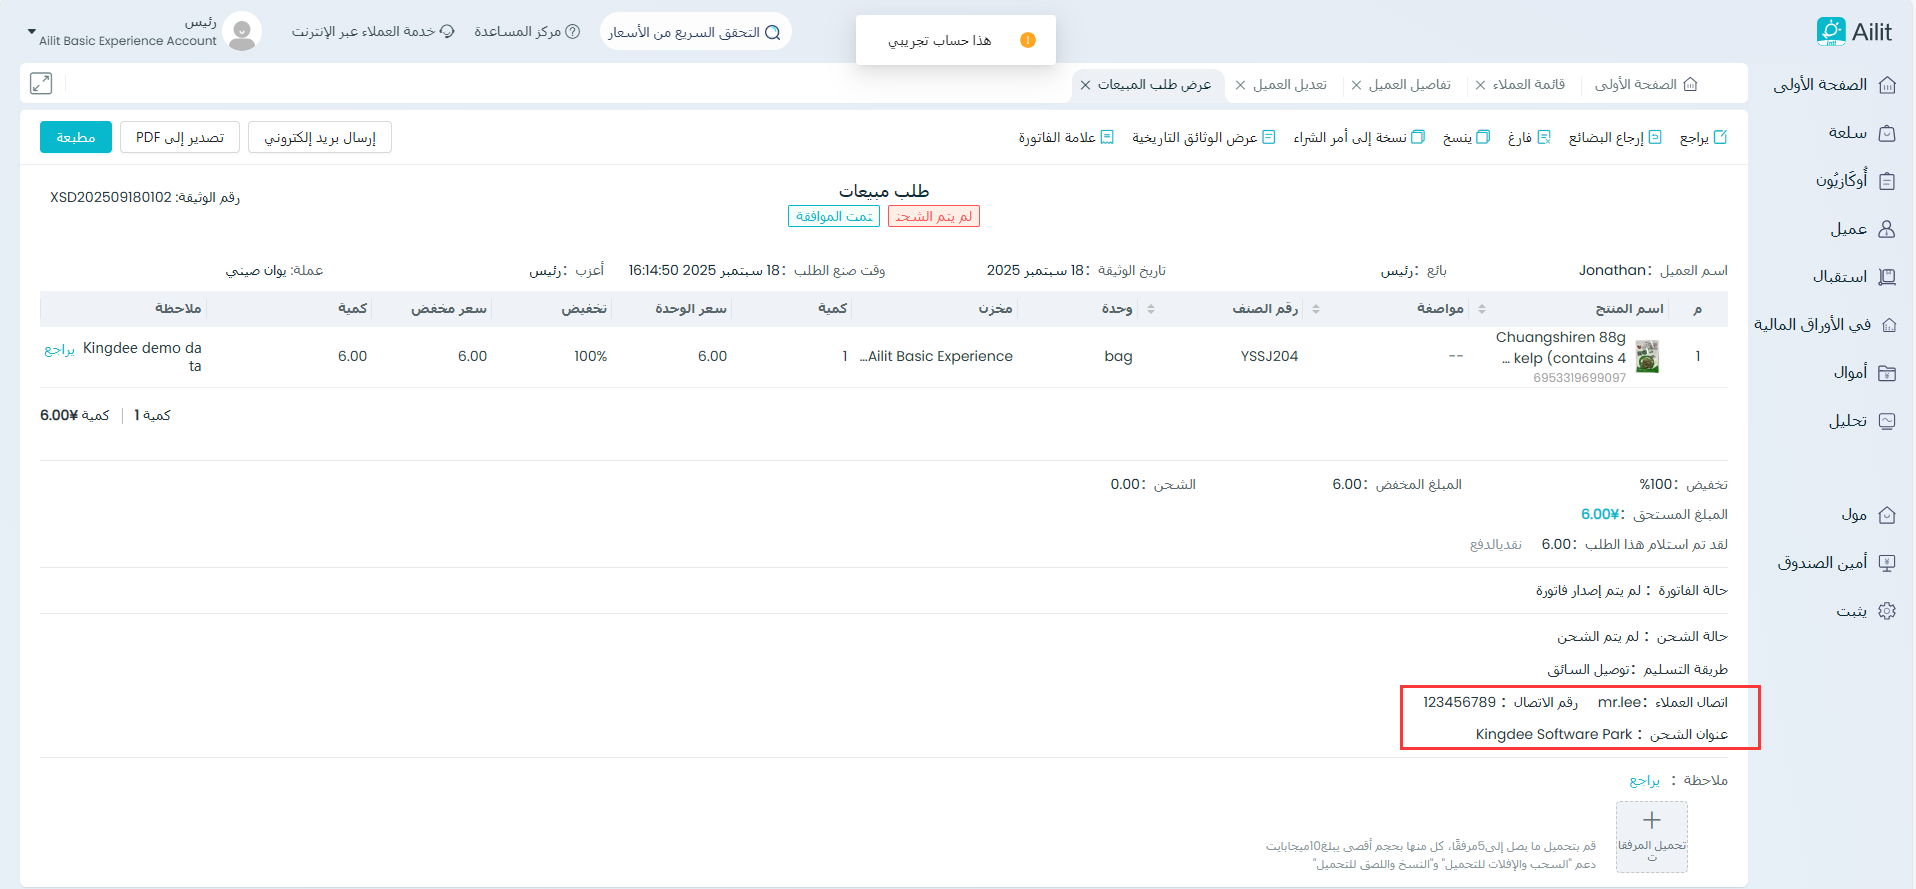This screenshot has height=889, width=1916.
Task: Click the Ailit logo icon
Action: (x=1830, y=32)
